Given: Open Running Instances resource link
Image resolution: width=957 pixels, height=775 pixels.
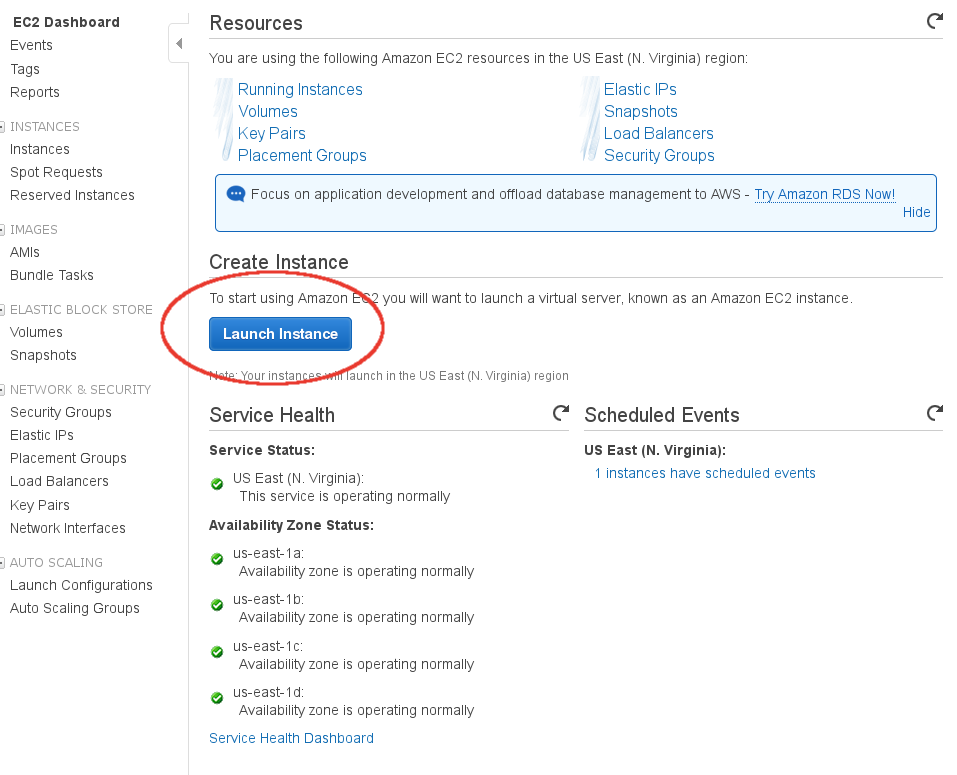Looking at the screenshot, I should click(300, 89).
